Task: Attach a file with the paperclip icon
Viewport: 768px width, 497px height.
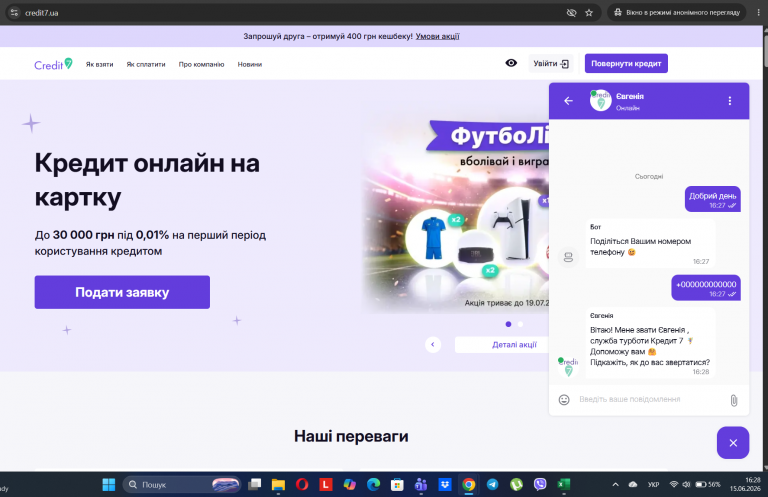Action: [734, 401]
